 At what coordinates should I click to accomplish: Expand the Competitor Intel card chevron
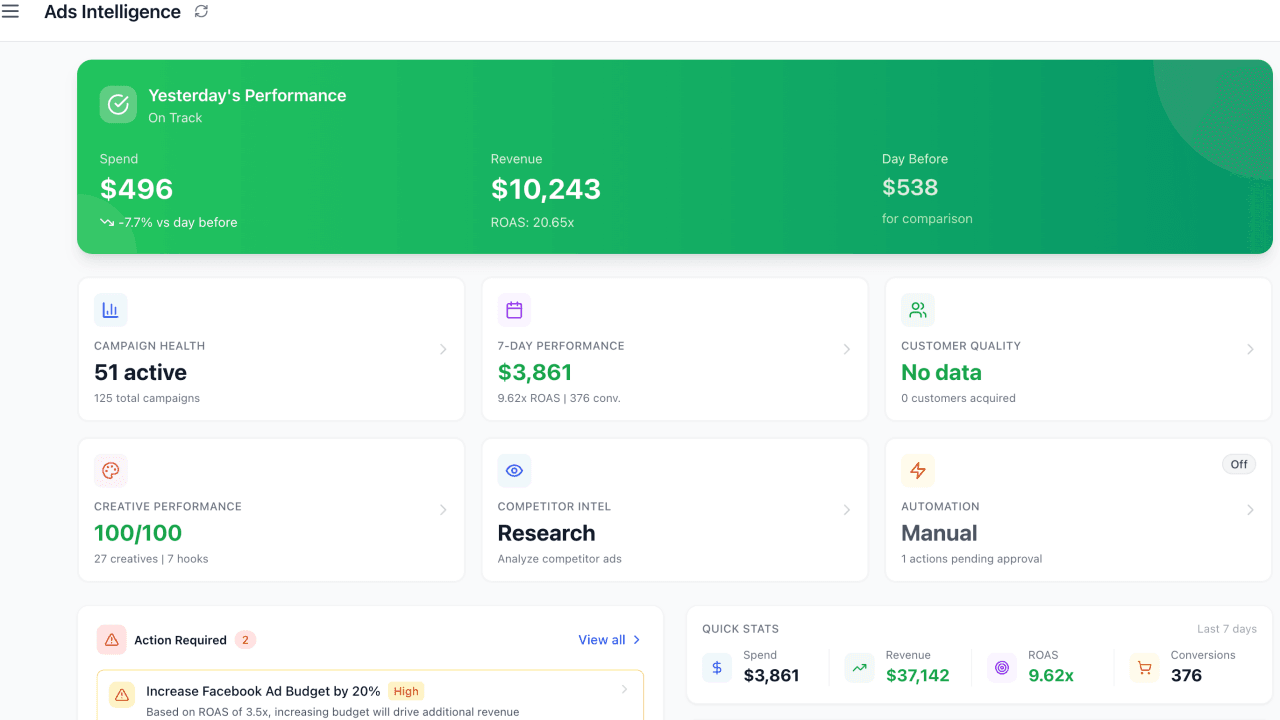coord(847,510)
